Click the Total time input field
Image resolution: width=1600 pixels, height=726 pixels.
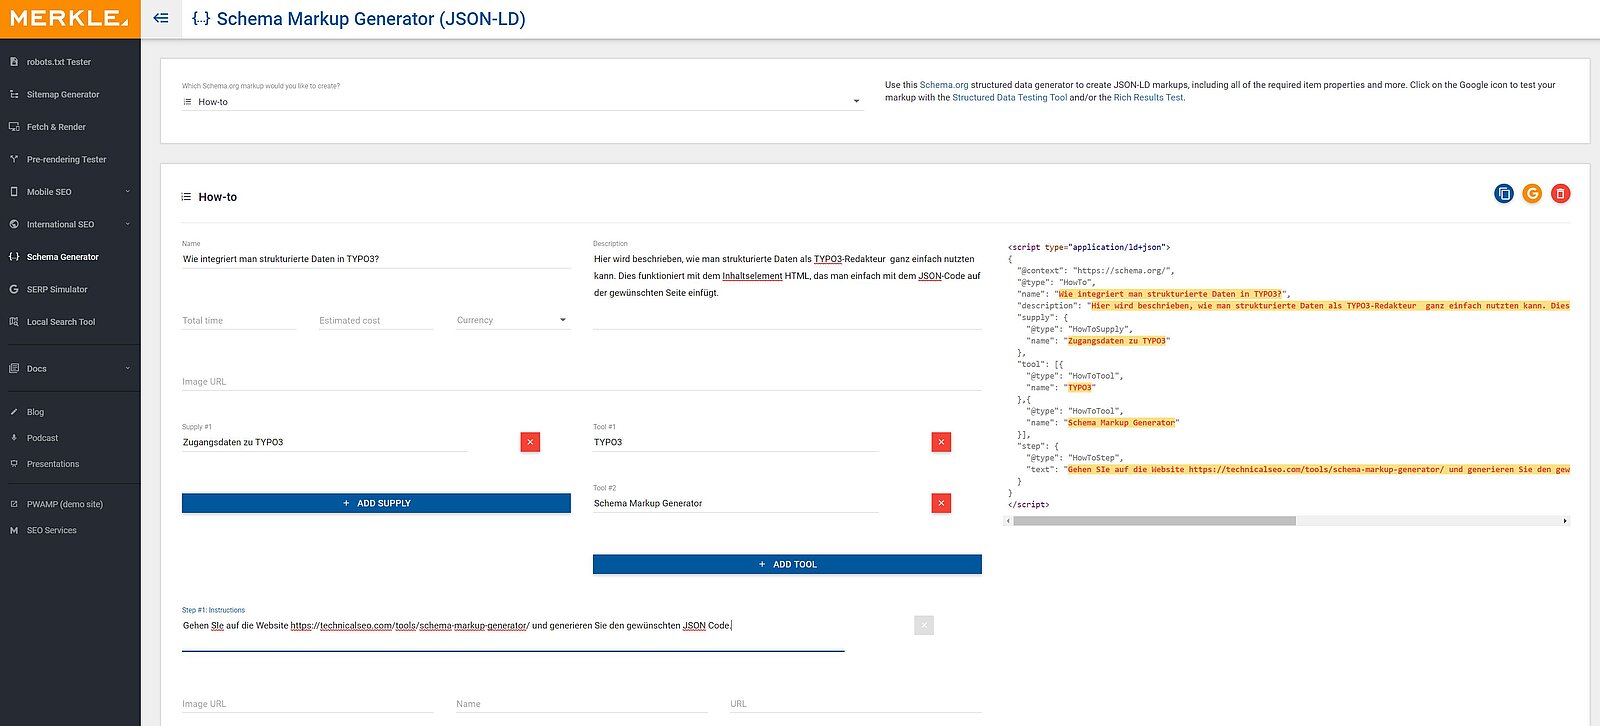pos(239,321)
